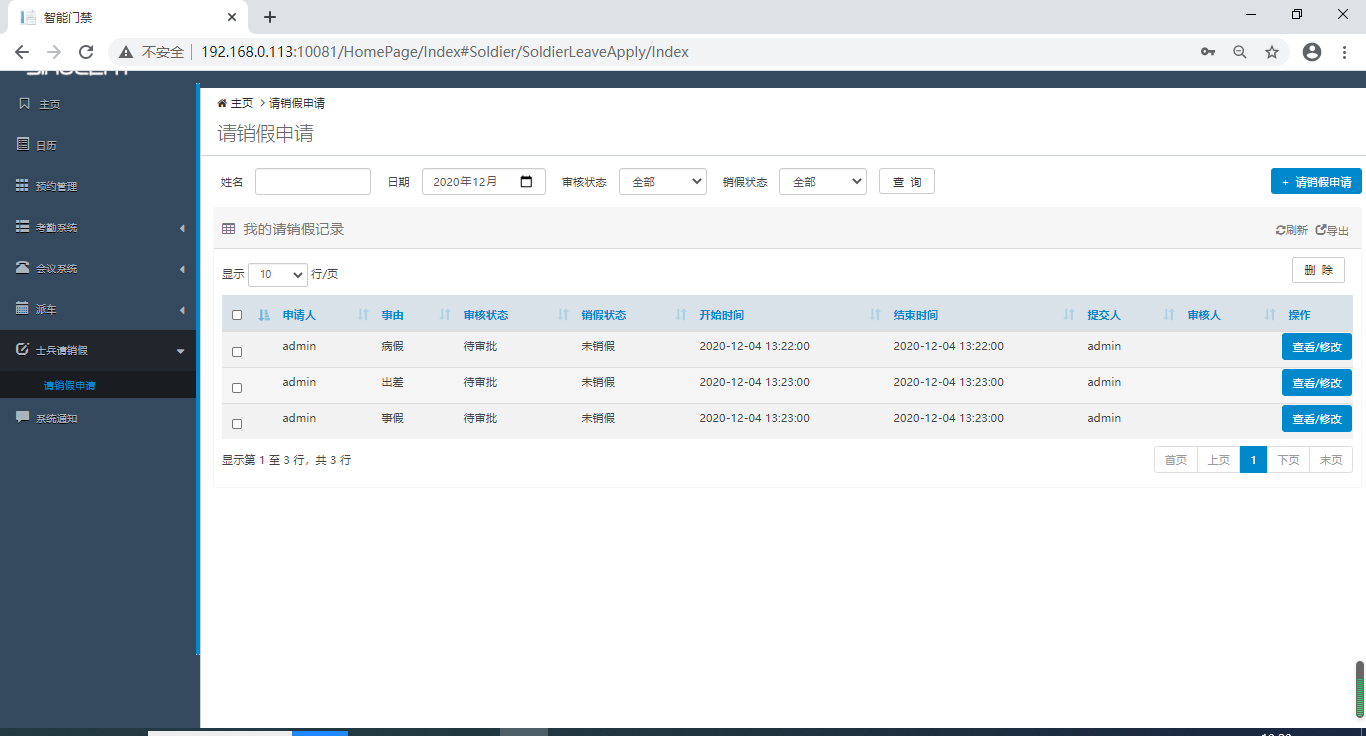Click the export icon labeled 导出
Image resolution: width=1366 pixels, height=736 pixels.
[x=1321, y=230]
